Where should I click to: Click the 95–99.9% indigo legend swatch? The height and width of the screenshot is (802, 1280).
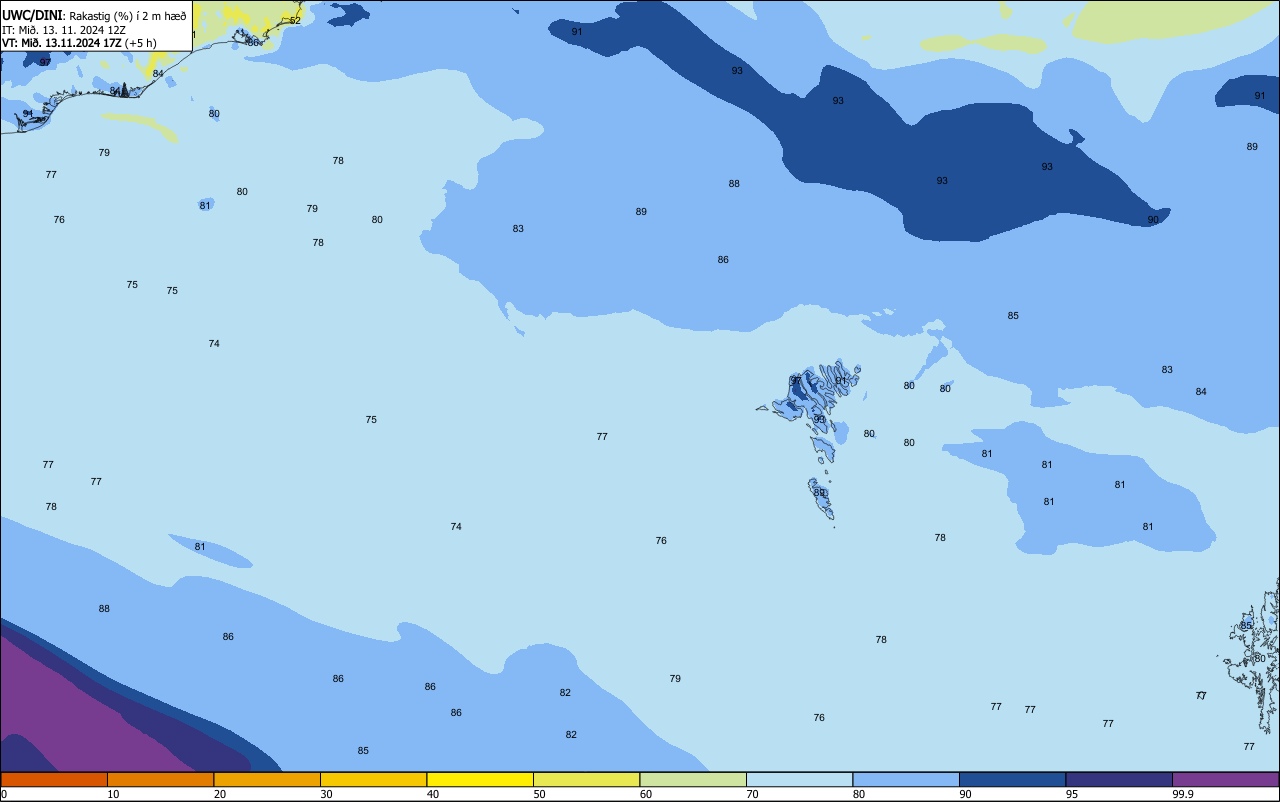1119,779
